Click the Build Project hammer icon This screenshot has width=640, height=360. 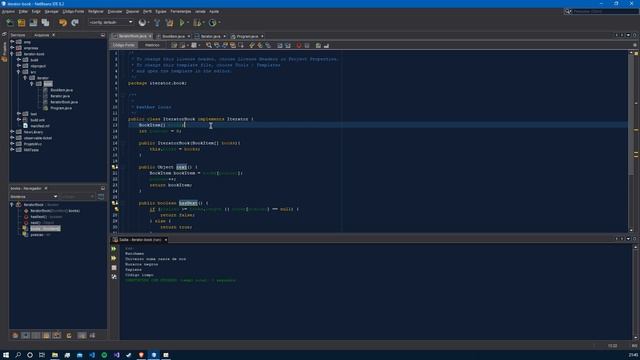[x=157, y=23]
